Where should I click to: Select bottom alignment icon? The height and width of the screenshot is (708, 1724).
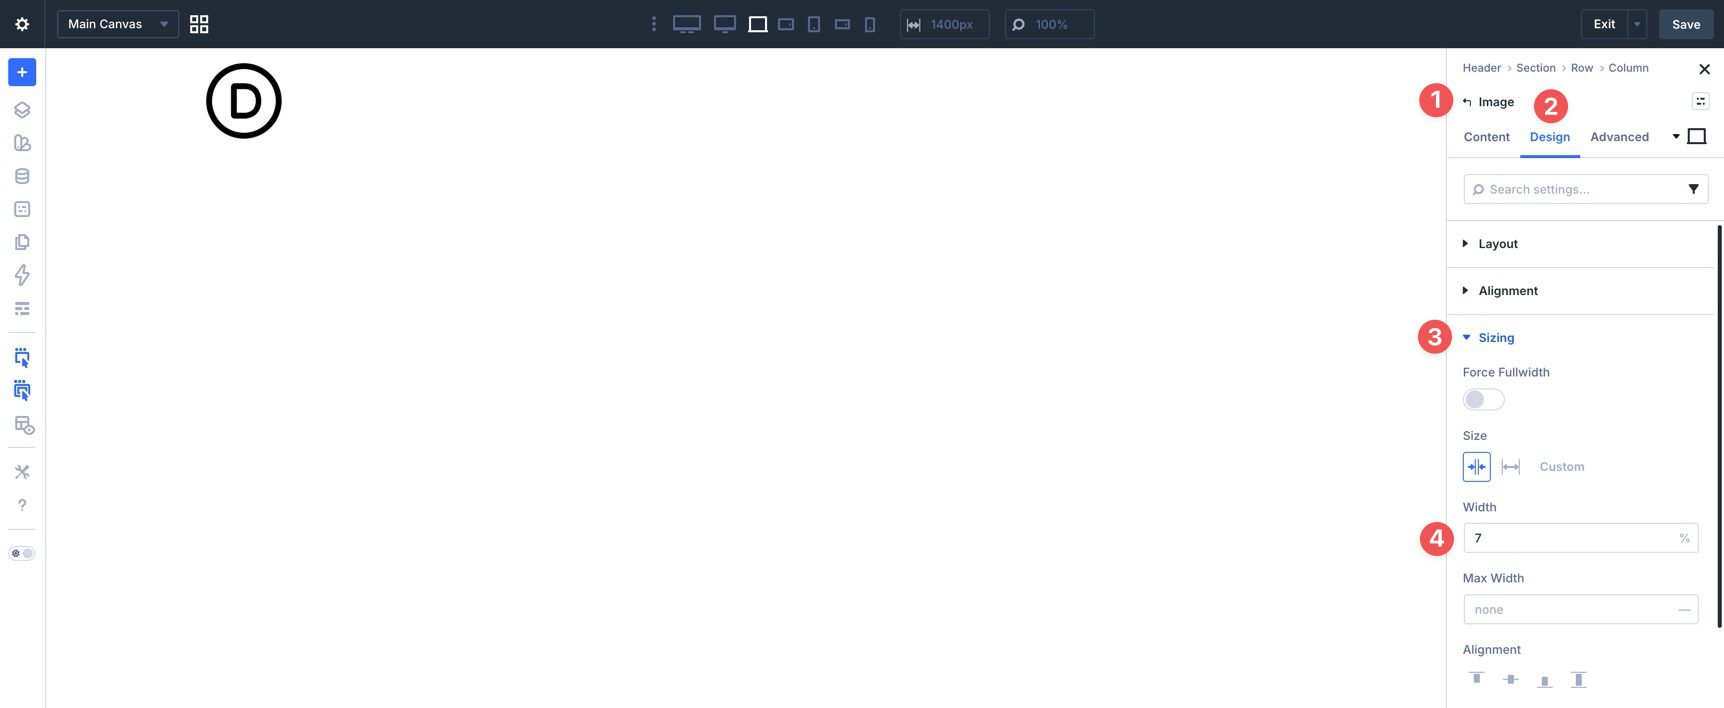pyautogui.click(x=1545, y=679)
